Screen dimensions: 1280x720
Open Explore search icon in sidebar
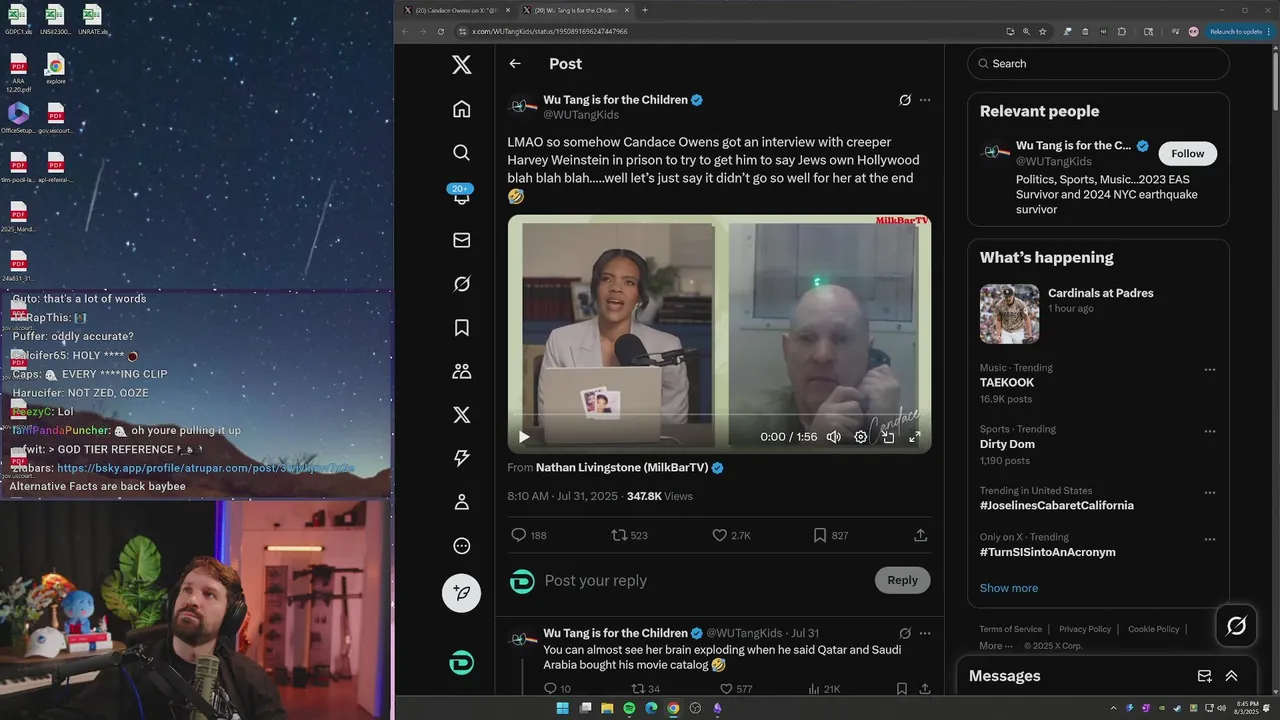tap(461, 152)
